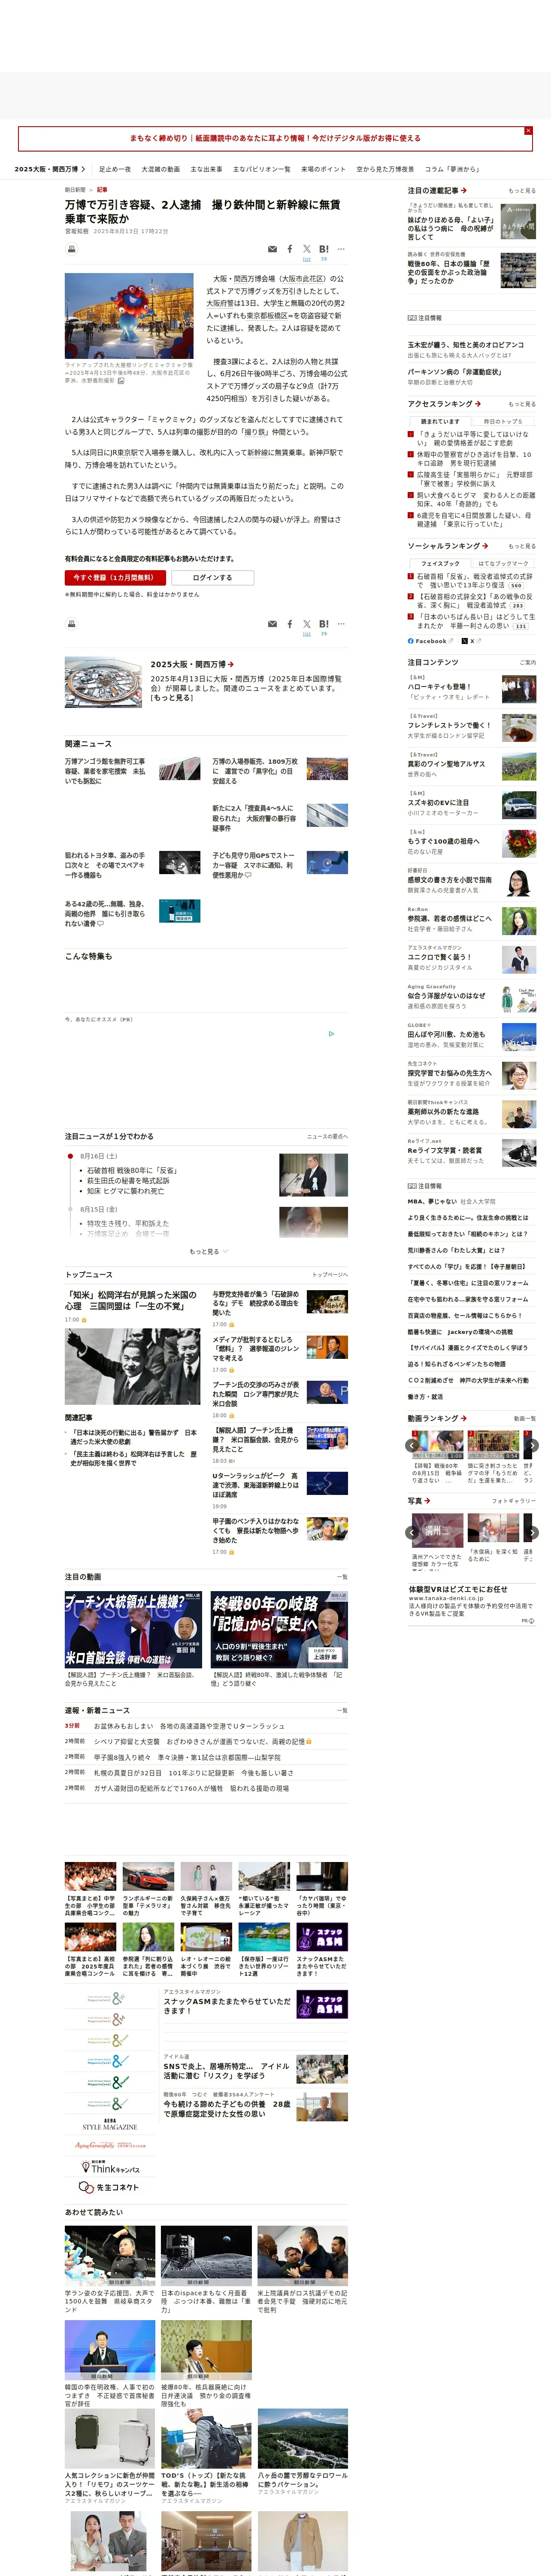Click red arrow beside 動画ランキング heading

pyautogui.click(x=464, y=1418)
